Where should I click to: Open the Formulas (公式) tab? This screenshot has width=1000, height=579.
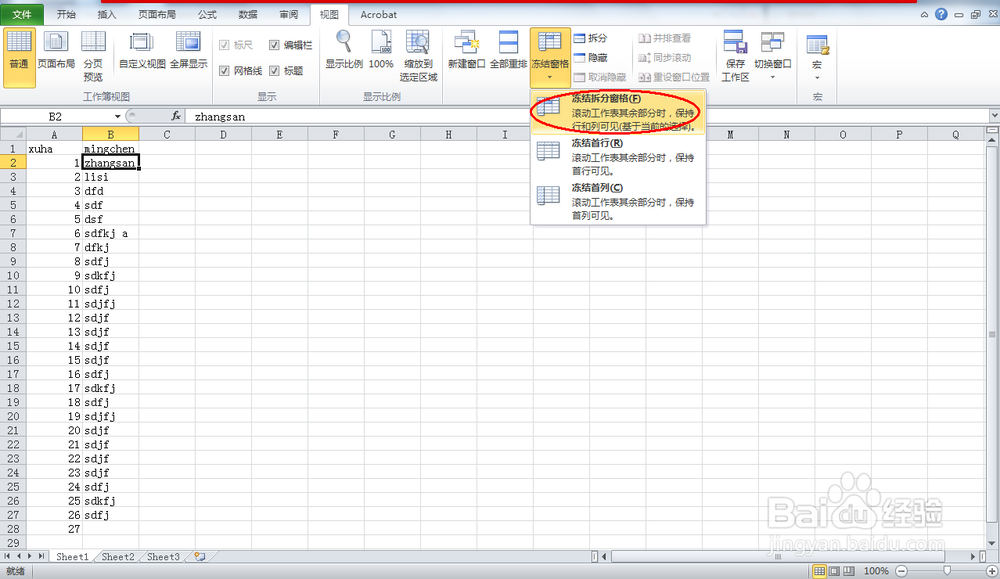pos(207,14)
